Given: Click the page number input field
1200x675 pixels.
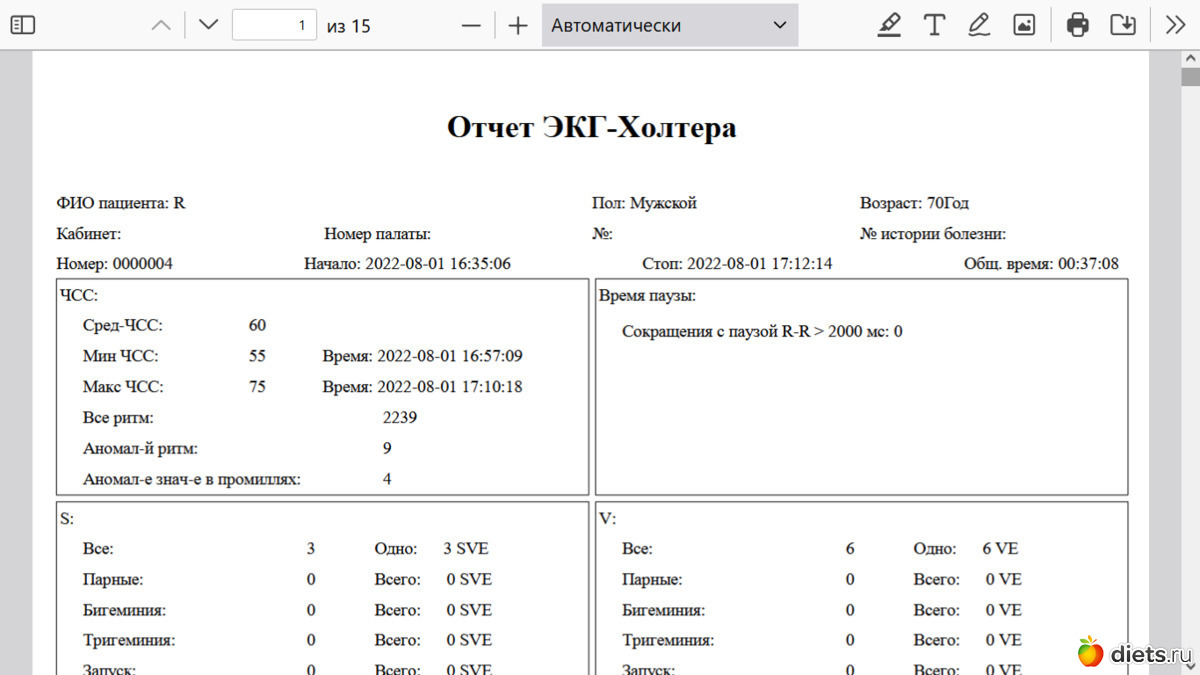Looking at the screenshot, I should pyautogui.click(x=274, y=25).
